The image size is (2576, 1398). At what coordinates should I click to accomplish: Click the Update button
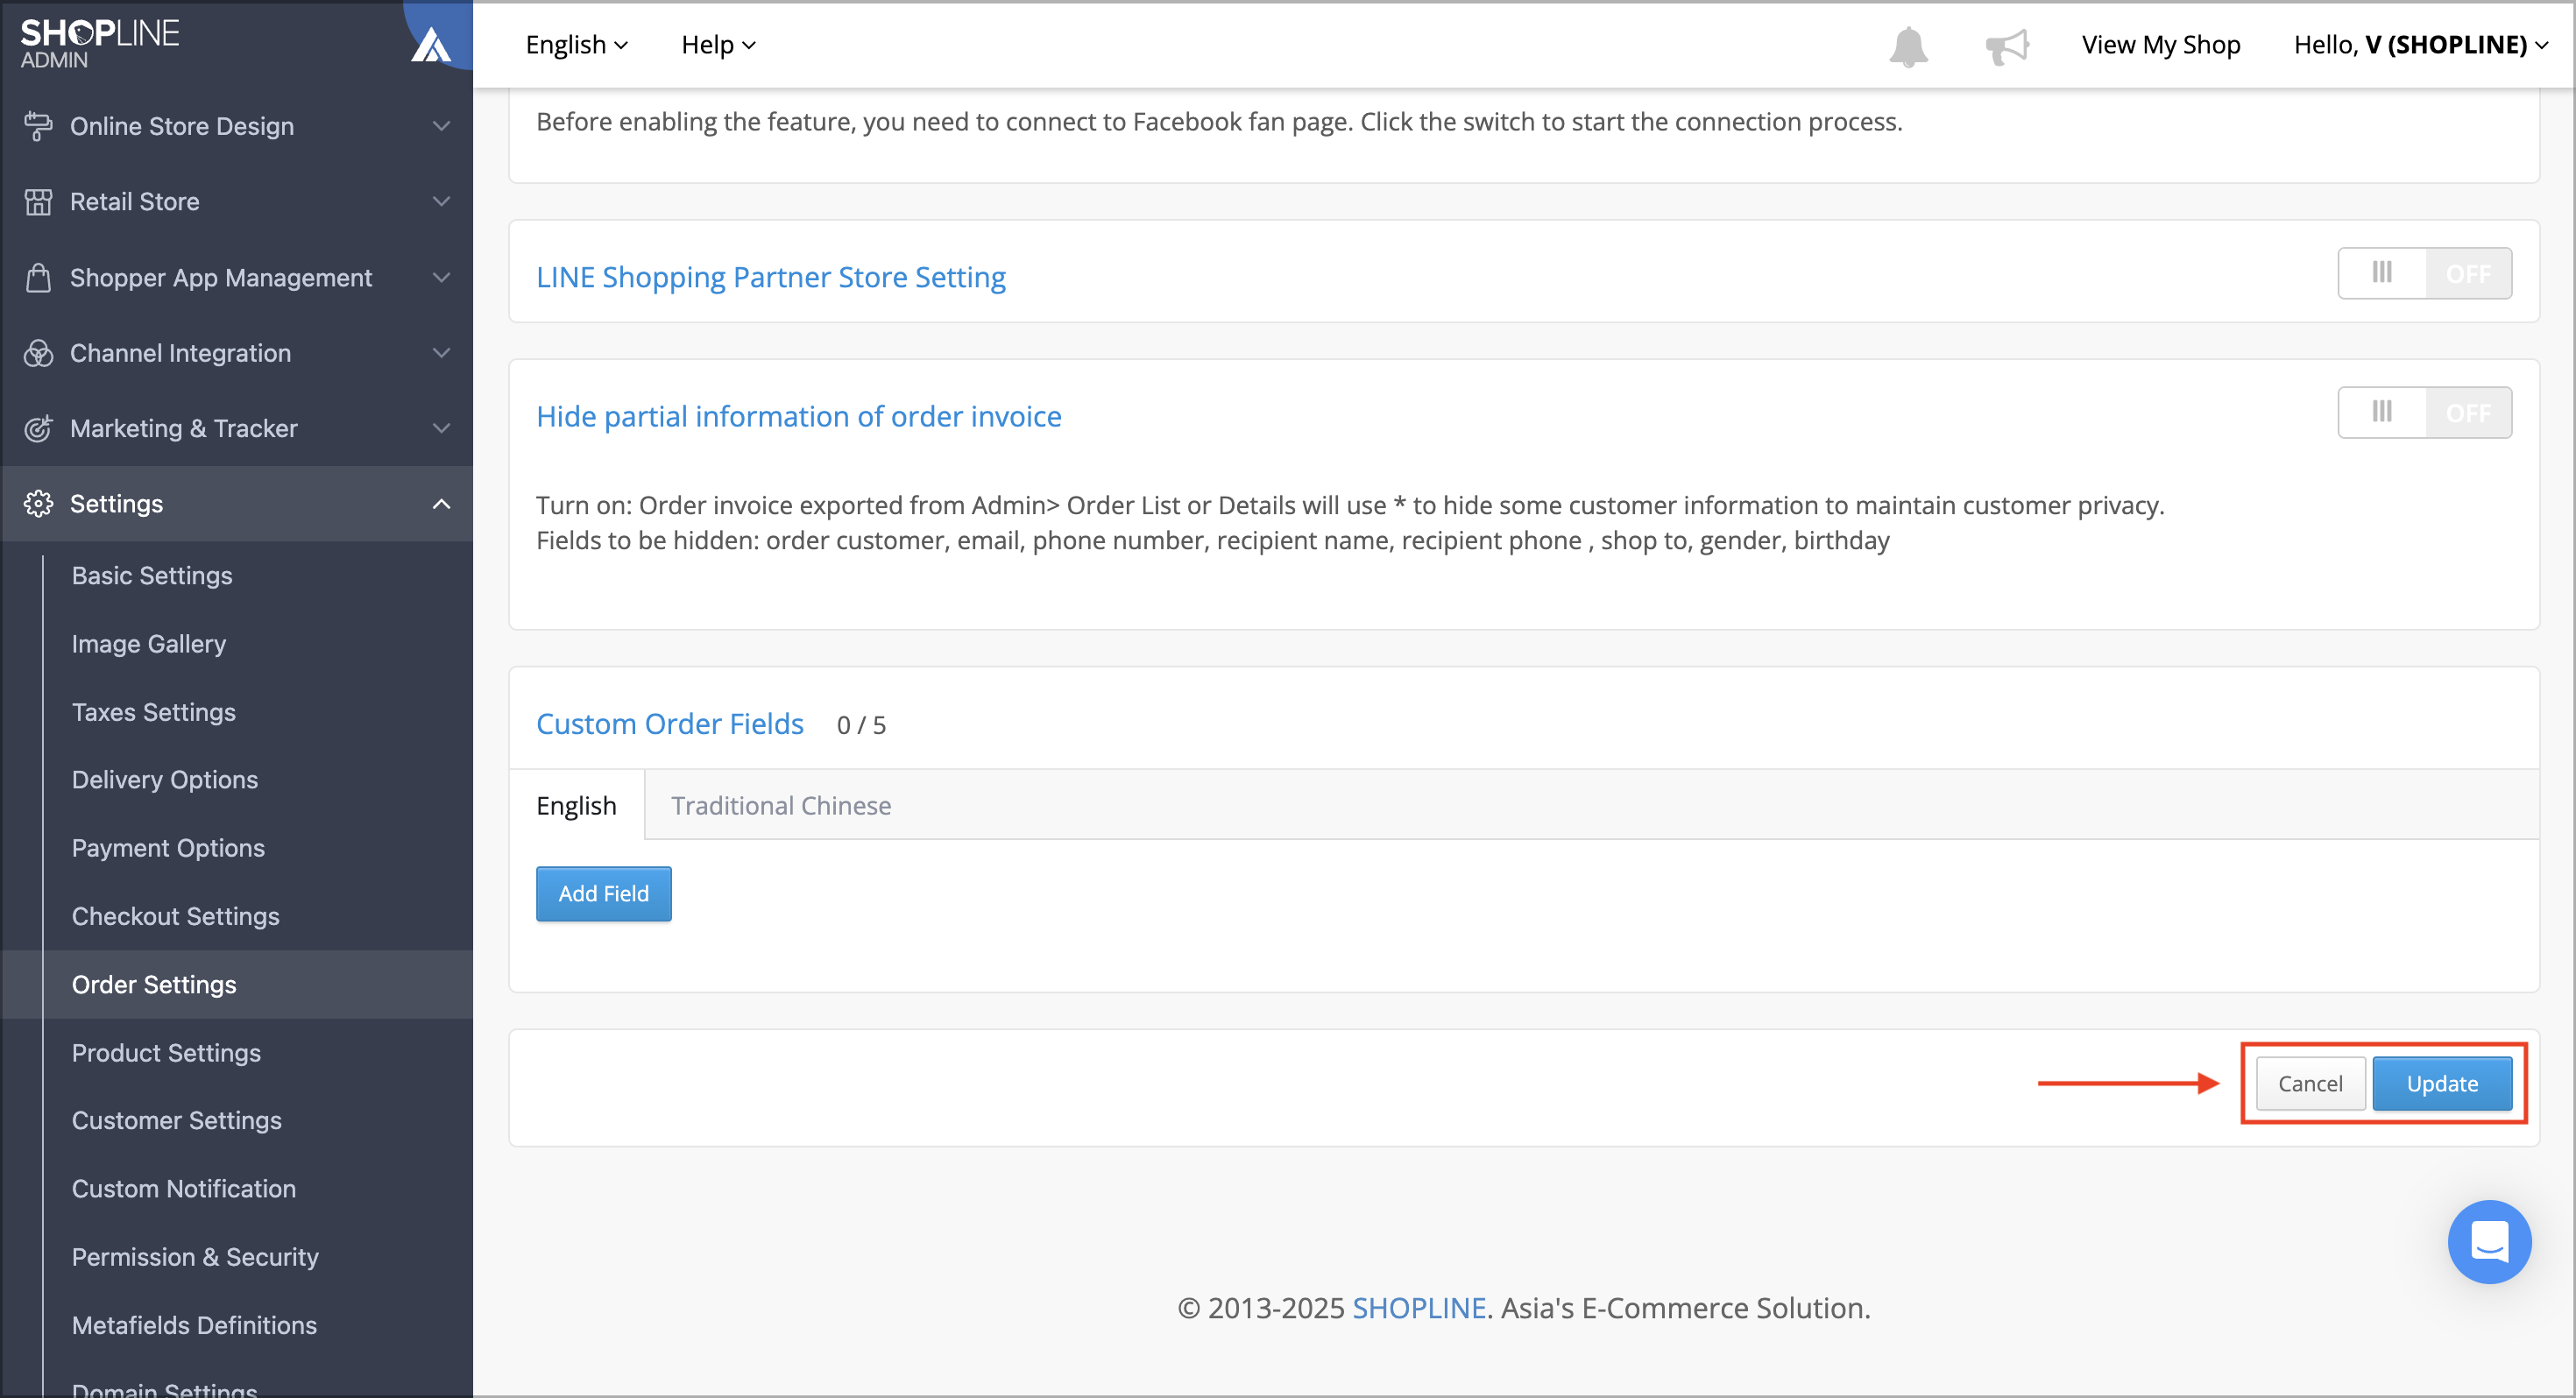click(x=2441, y=1083)
